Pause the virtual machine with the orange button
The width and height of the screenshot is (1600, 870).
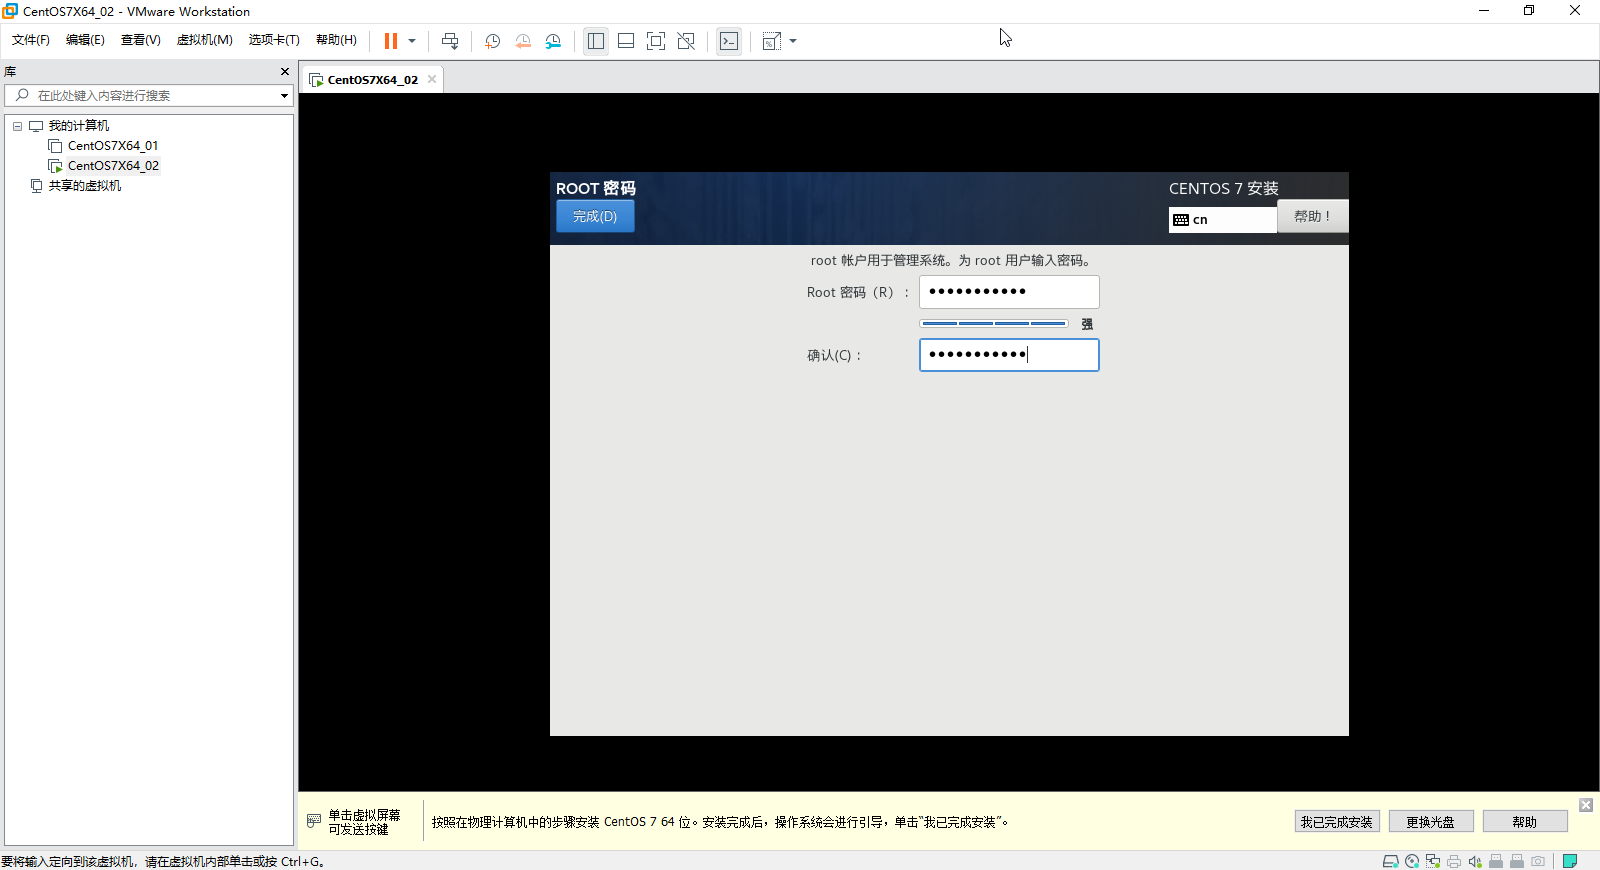point(391,41)
